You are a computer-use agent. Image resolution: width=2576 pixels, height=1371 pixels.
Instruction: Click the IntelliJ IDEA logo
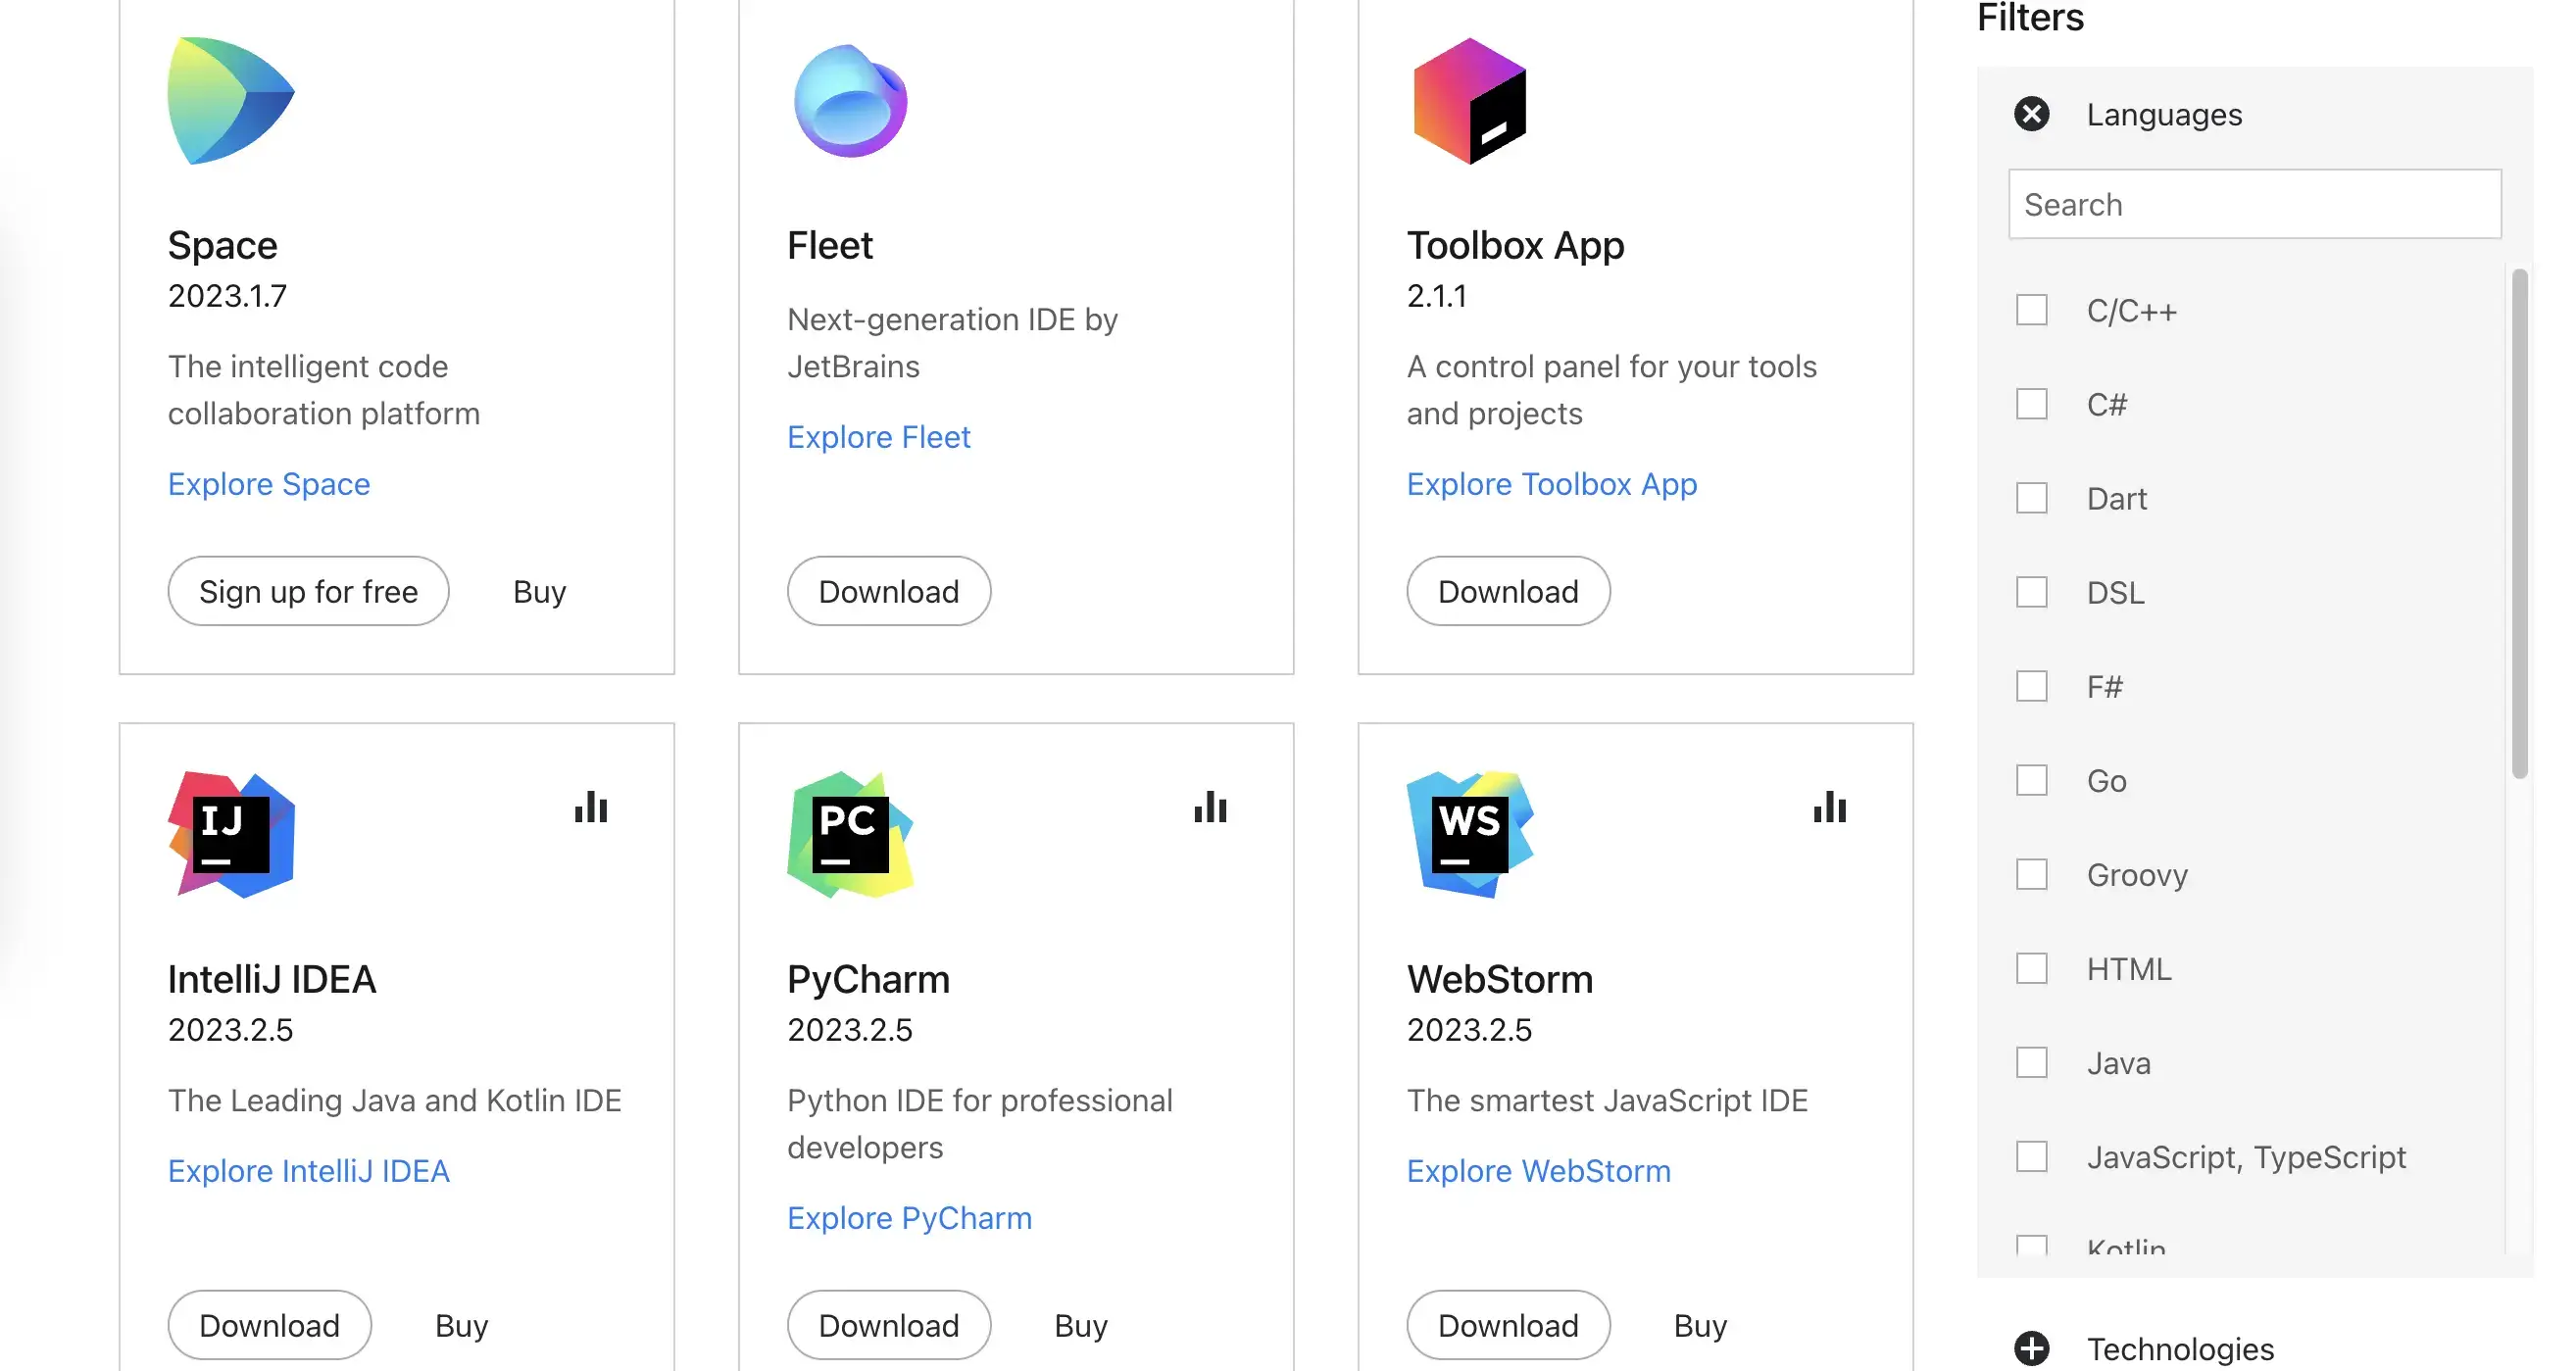(x=231, y=834)
